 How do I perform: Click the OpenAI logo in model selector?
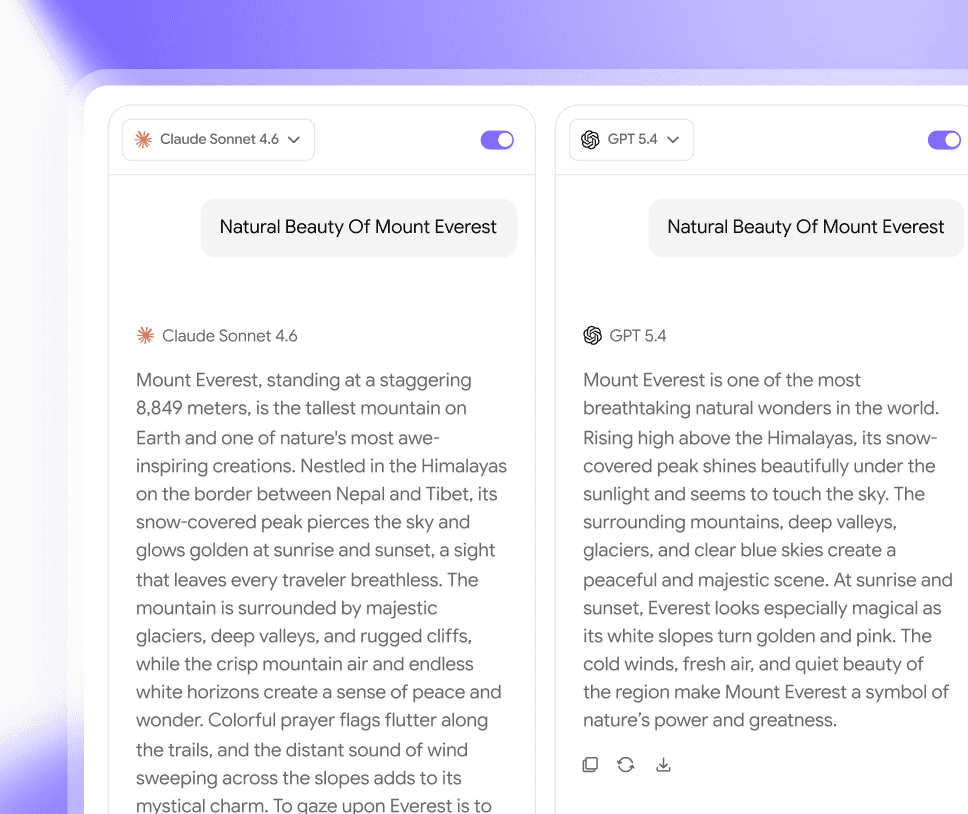[590, 139]
